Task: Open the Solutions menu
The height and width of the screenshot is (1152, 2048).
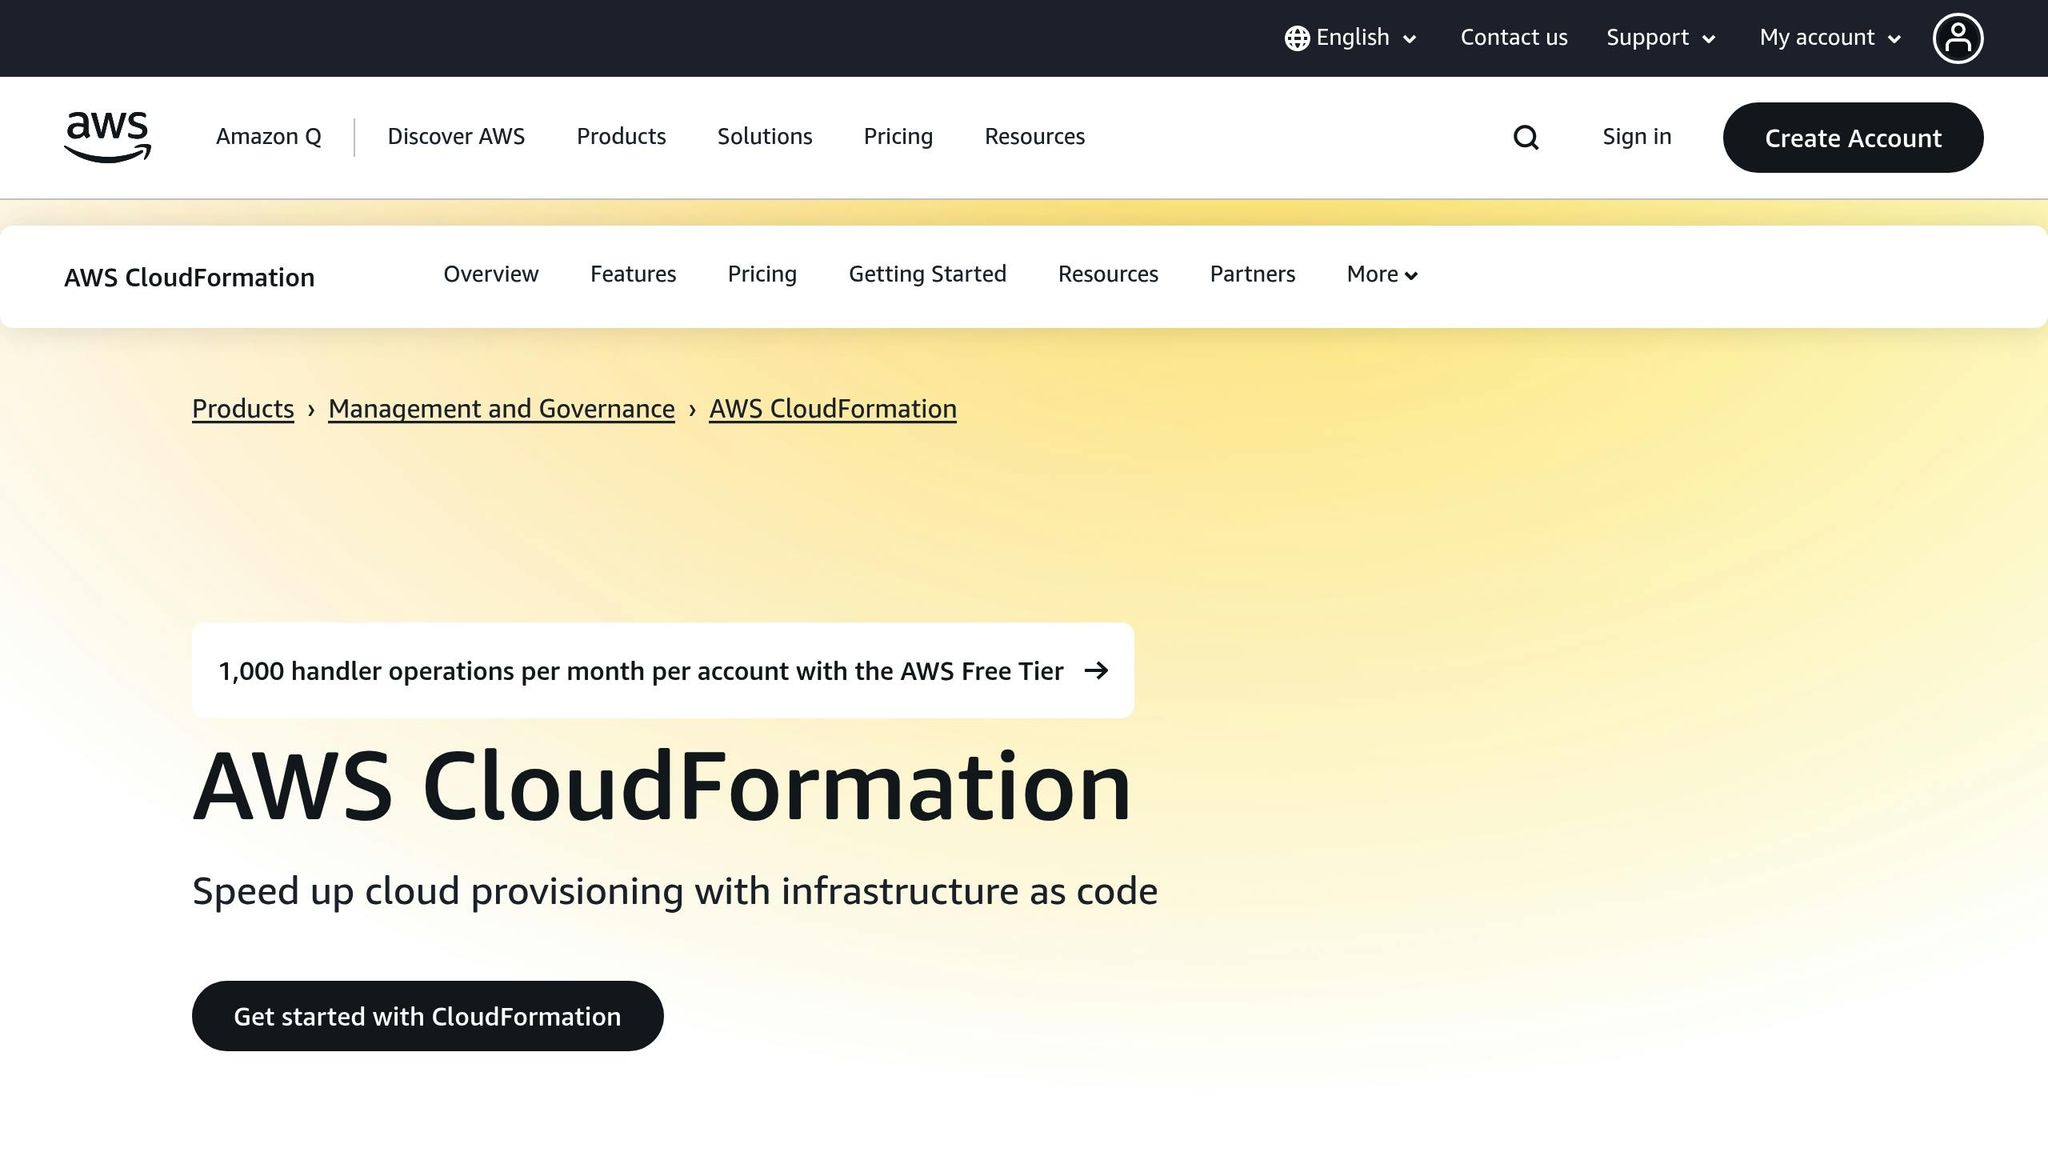Action: (764, 137)
